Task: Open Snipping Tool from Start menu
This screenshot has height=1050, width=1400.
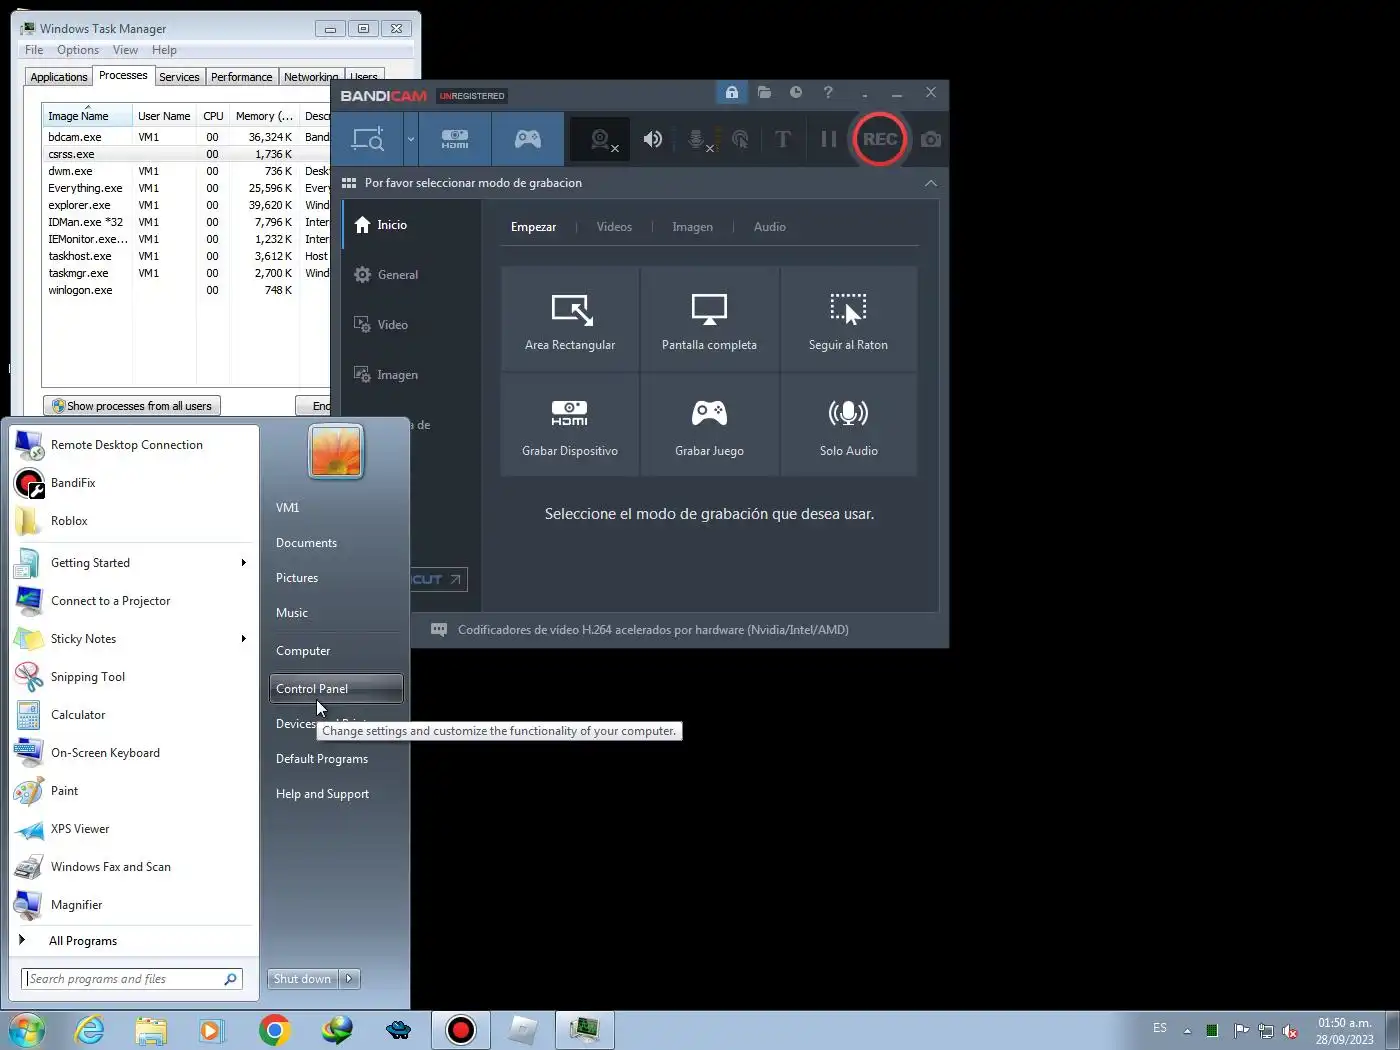Action: [133, 677]
